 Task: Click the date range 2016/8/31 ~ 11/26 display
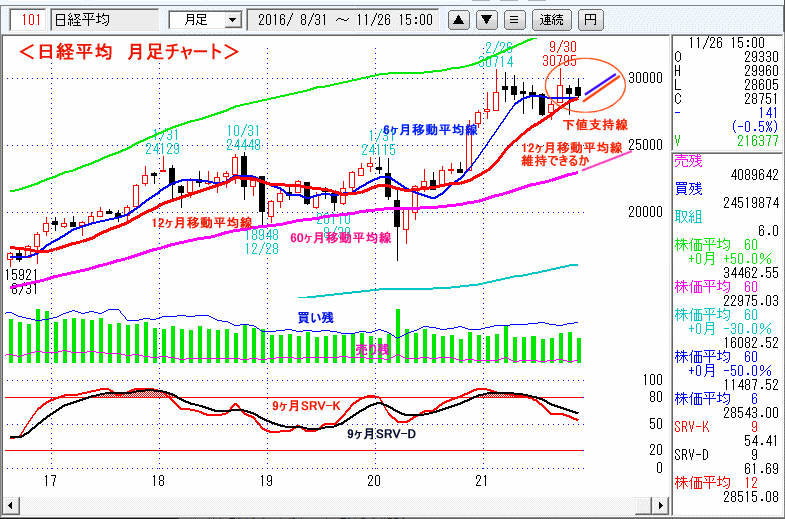tap(344, 19)
